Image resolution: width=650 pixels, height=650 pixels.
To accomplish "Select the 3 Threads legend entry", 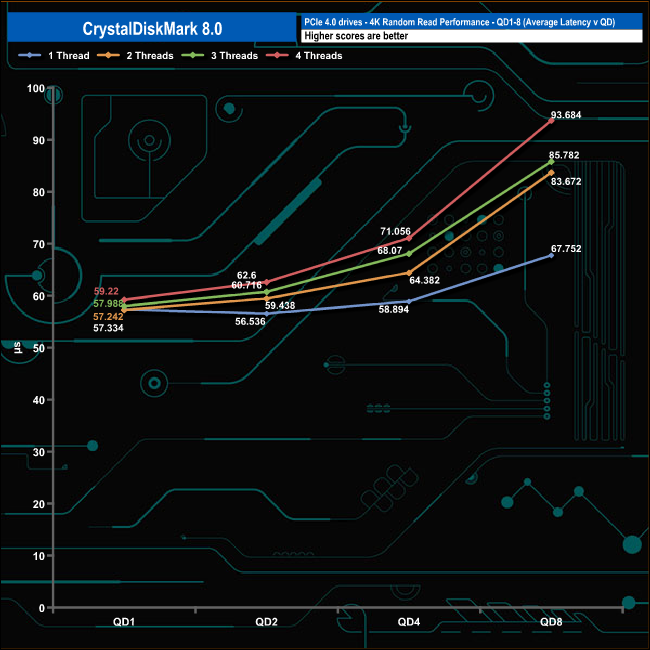I will coord(220,56).
